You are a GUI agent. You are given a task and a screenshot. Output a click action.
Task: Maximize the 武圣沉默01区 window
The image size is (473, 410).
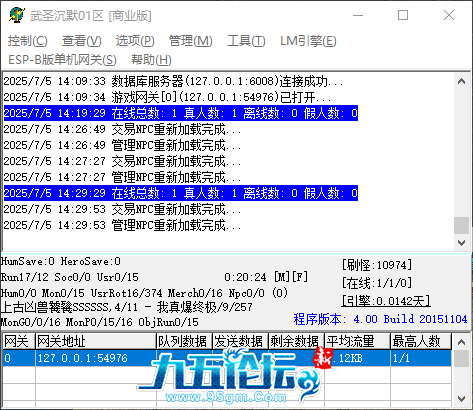click(403, 15)
